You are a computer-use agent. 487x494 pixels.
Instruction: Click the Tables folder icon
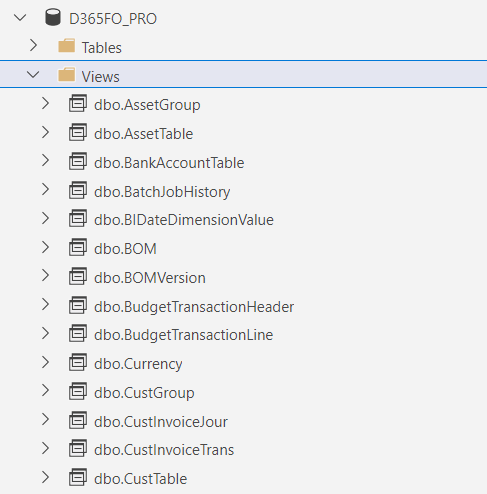pos(66,46)
